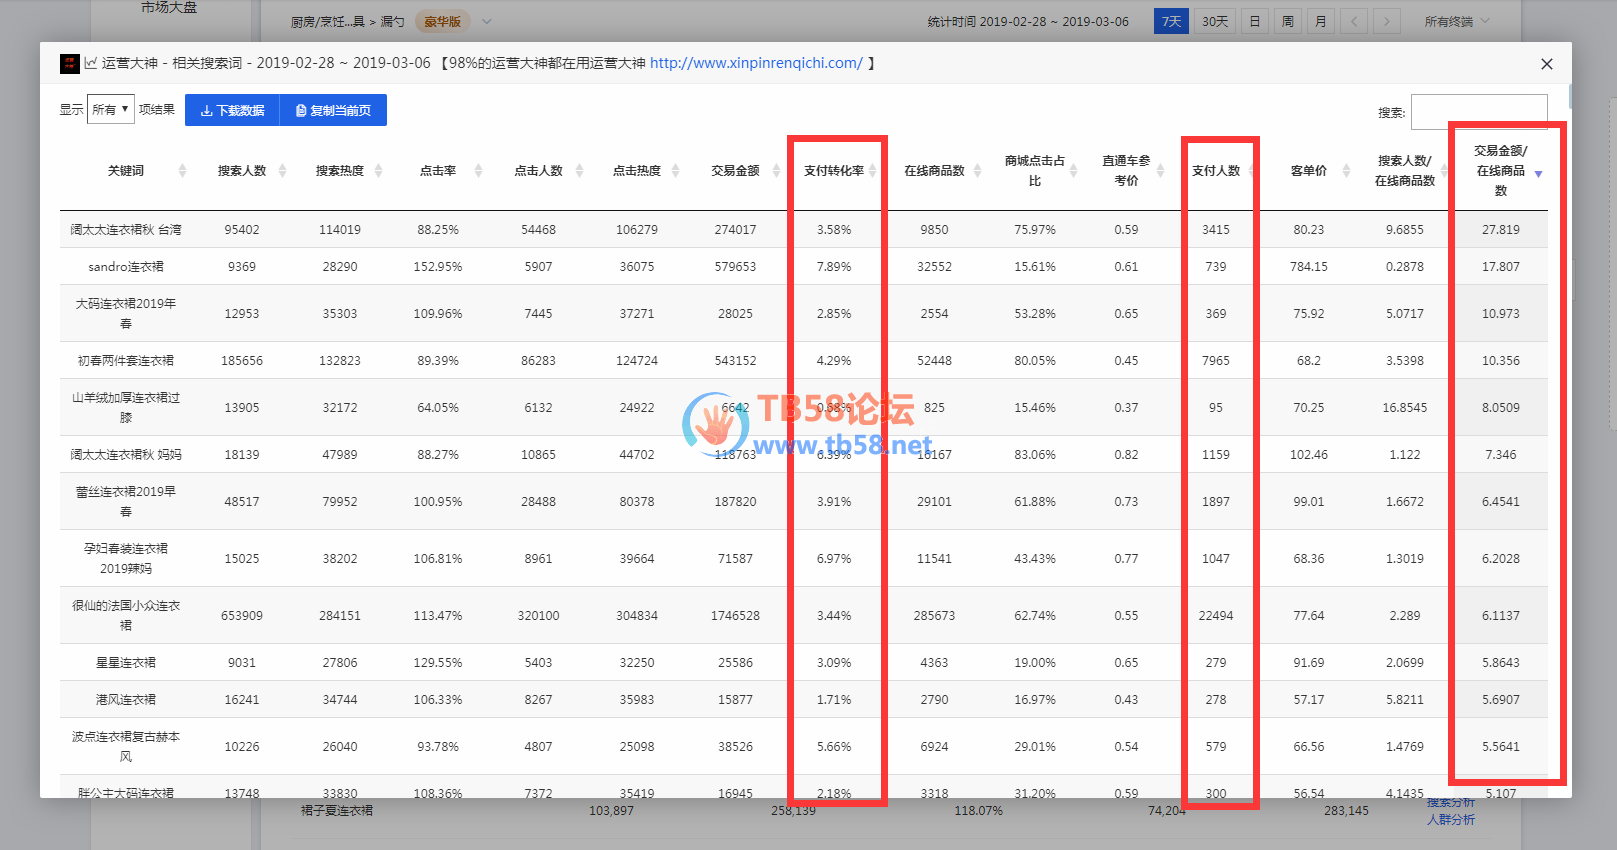The width and height of the screenshot is (1617, 850).
Task: Open the 所有 results count dropdown
Action: click(110, 110)
